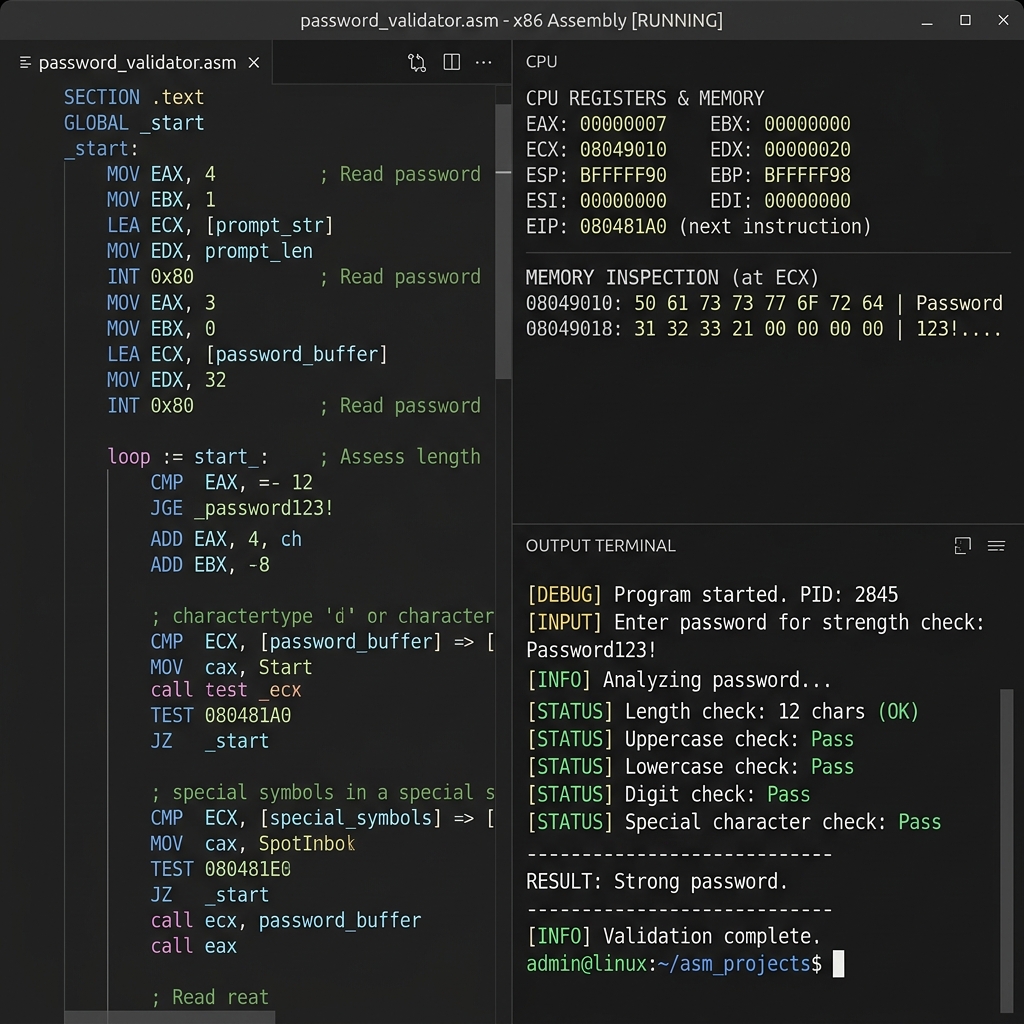This screenshot has height=1024, width=1024.
Task: Click the 'loop := start_:' line
Action: [187, 456]
